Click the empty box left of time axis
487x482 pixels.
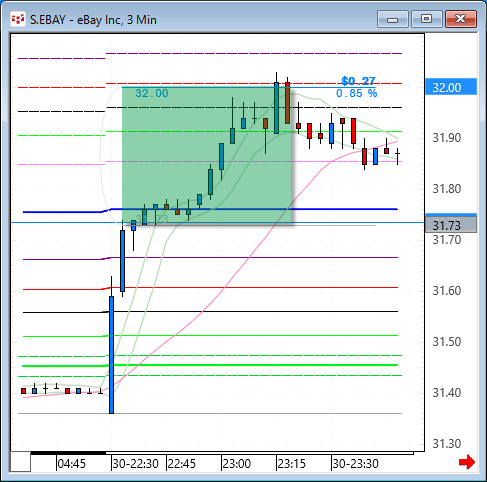pos(20,462)
